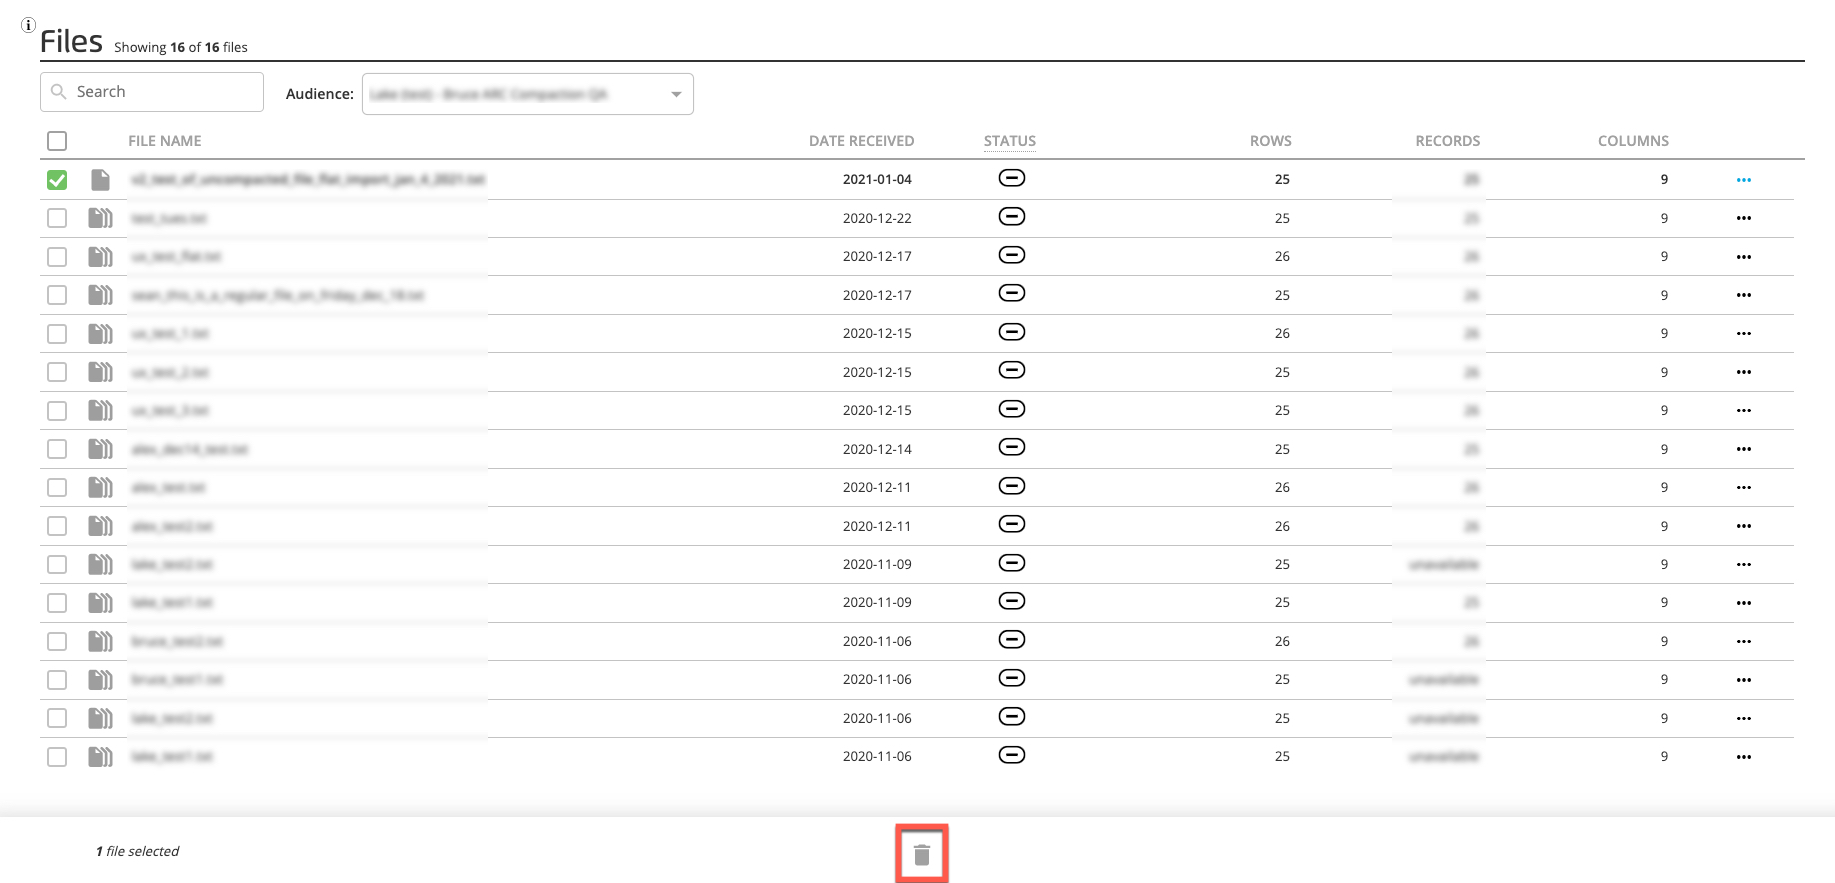Viewport: 1835px width, 883px height.
Task: Toggle the select-all checkbox in the header
Action: point(57,141)
